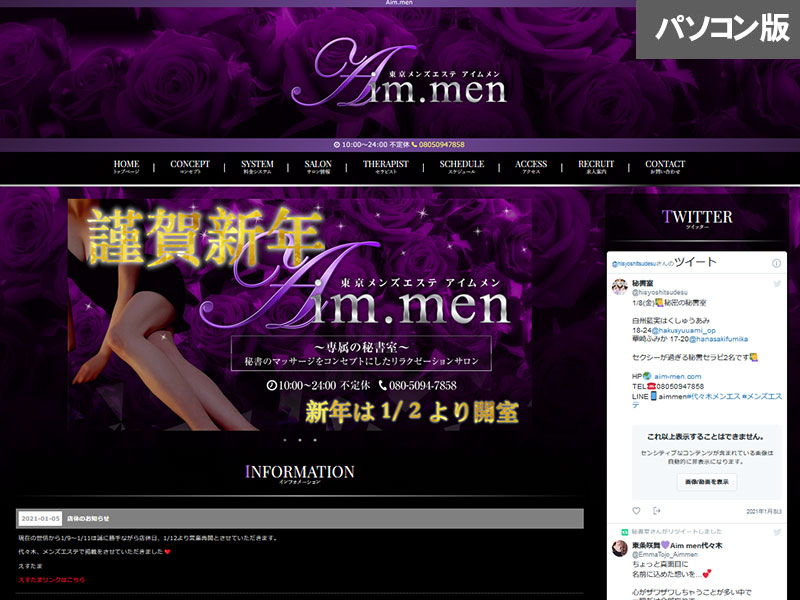Click the Twitter widget info icon

pyautogui.click(x=776, y=263)
